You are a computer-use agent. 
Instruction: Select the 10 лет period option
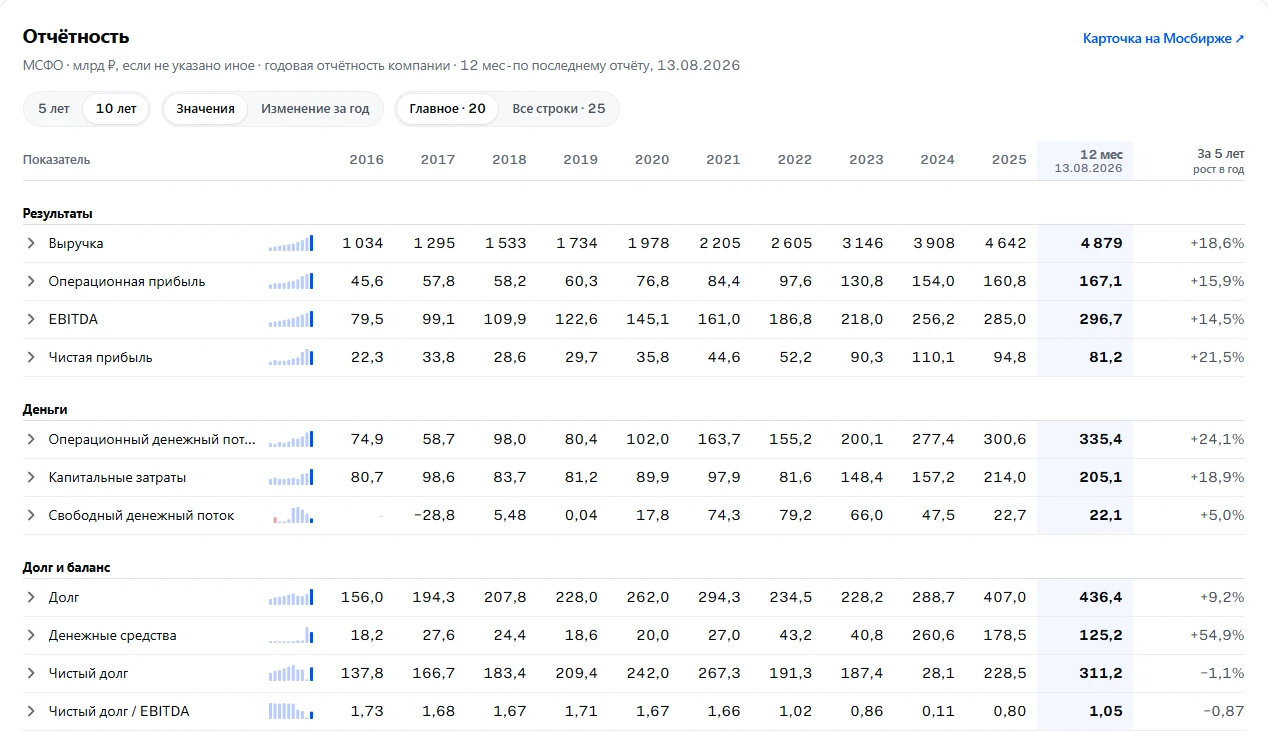pyautogui.click(x=116, y=109)
